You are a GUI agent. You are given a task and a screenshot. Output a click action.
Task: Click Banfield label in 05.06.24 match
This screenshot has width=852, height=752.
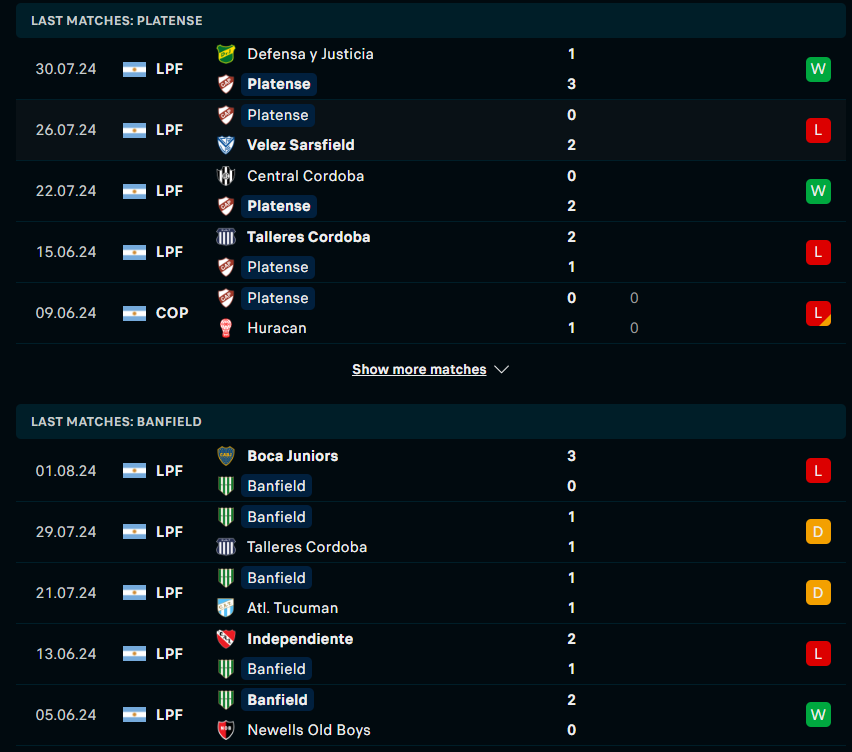tap(277, 700)
